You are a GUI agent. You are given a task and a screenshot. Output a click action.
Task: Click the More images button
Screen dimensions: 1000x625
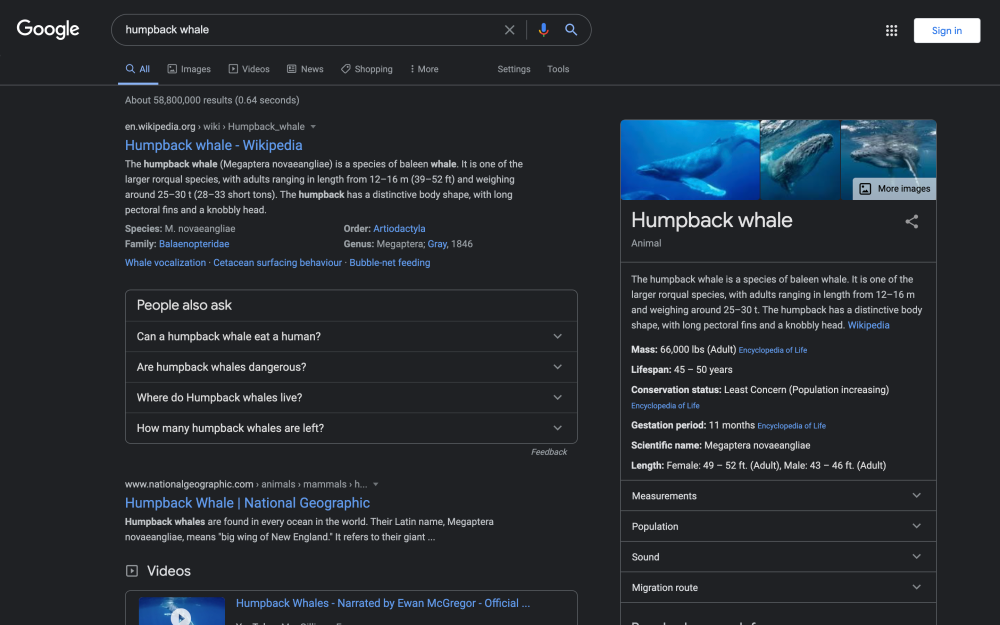tap(895, 189)
